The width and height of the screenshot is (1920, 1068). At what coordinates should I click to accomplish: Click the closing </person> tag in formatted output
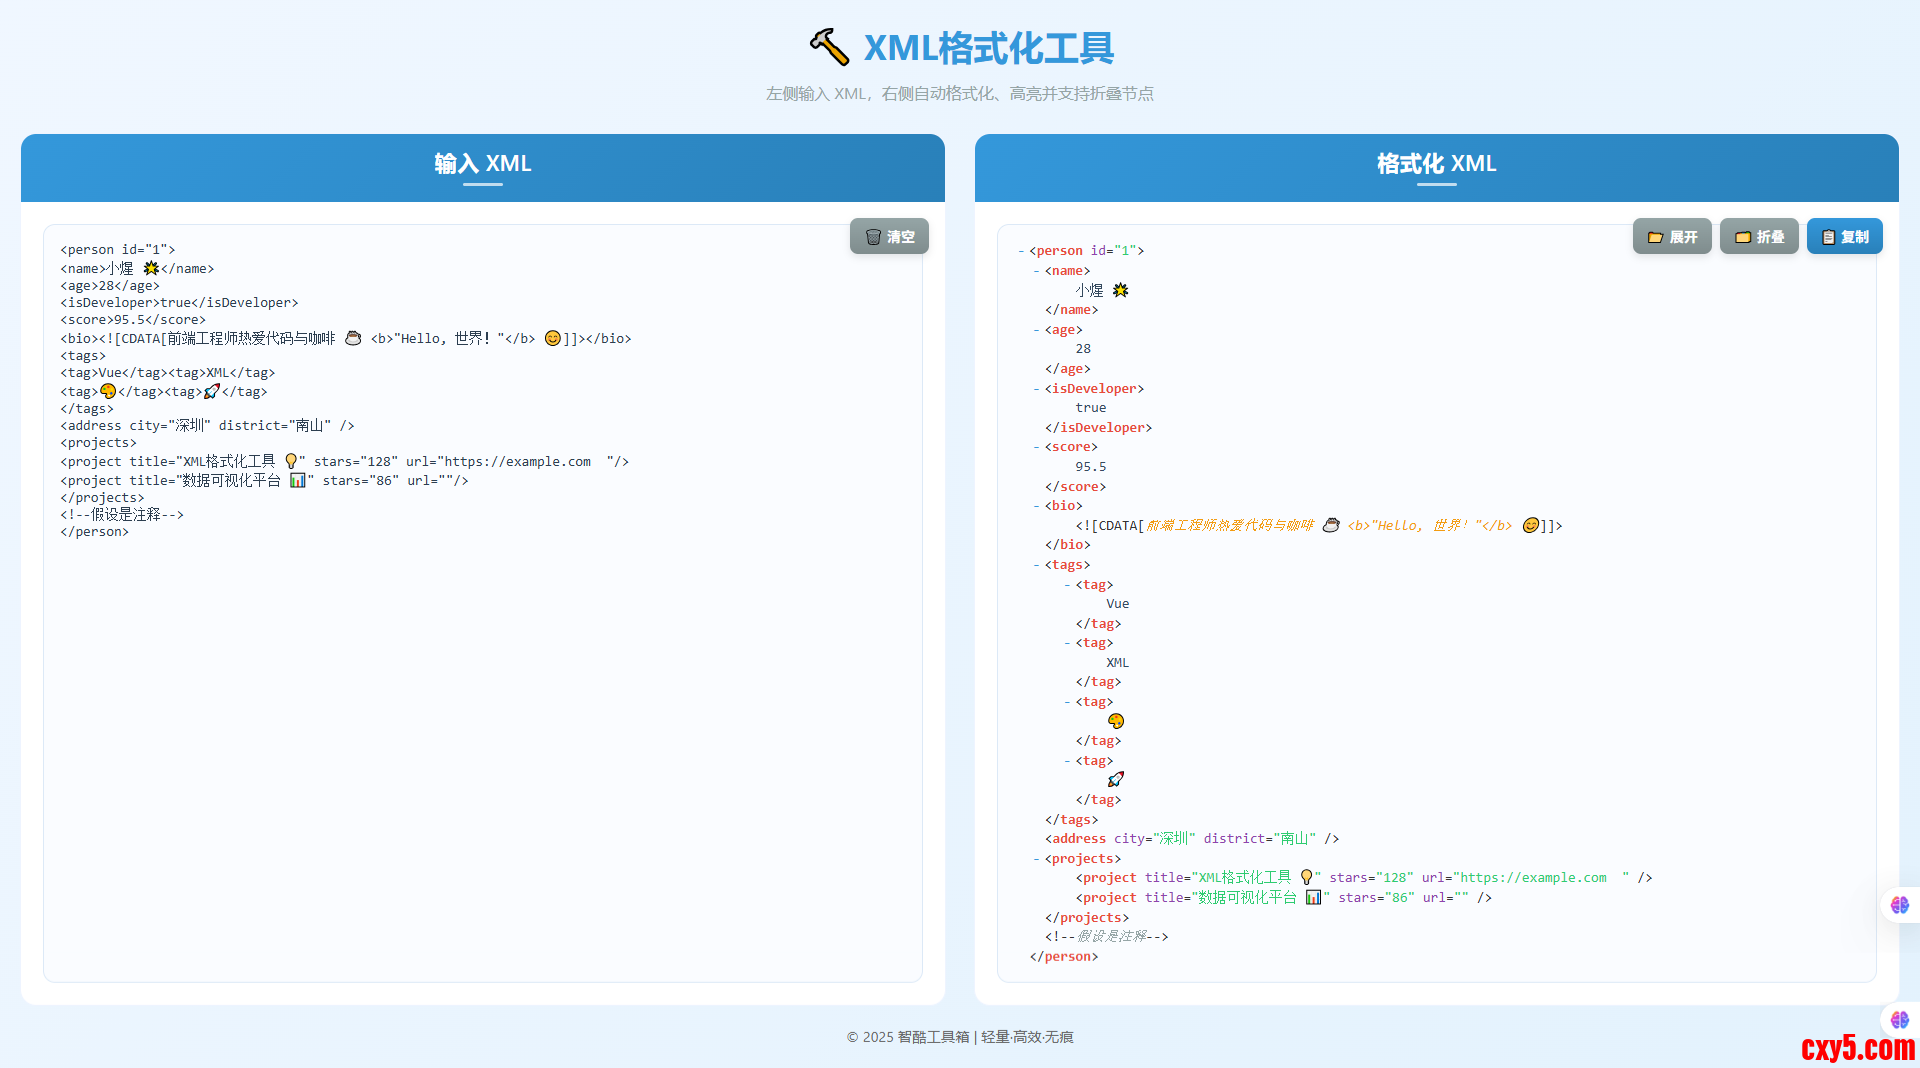(1064, 957)
